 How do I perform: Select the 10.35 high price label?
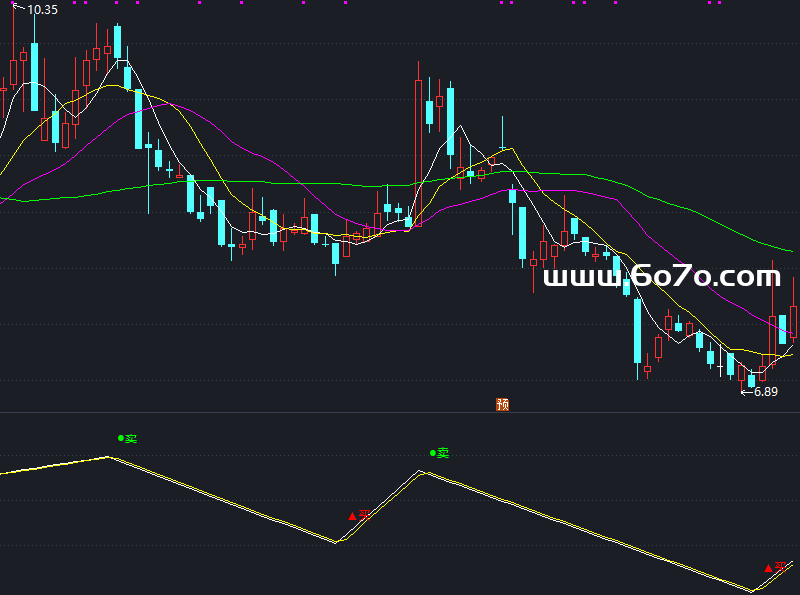point(42,10)
